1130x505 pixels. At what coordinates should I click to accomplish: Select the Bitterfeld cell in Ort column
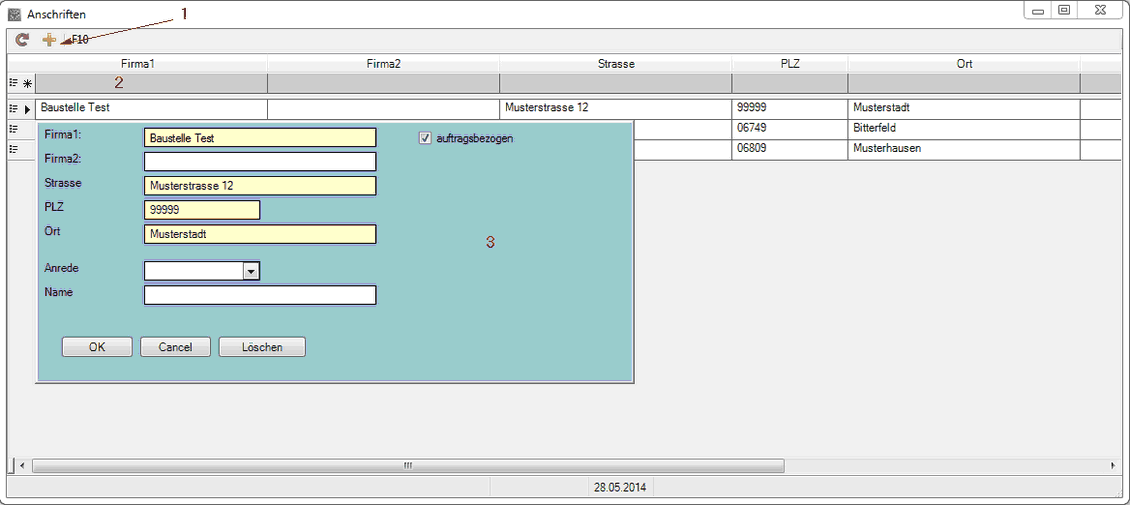point(963,129)
